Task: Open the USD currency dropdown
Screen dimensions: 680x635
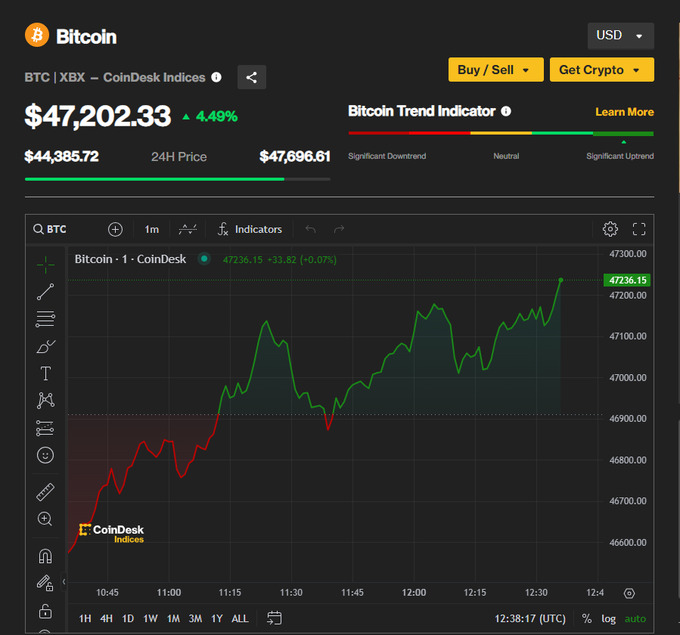Action: (621, 36)
